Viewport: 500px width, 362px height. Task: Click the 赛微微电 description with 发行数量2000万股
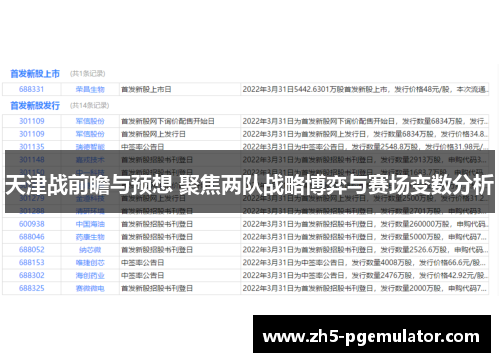pos(365,288)
